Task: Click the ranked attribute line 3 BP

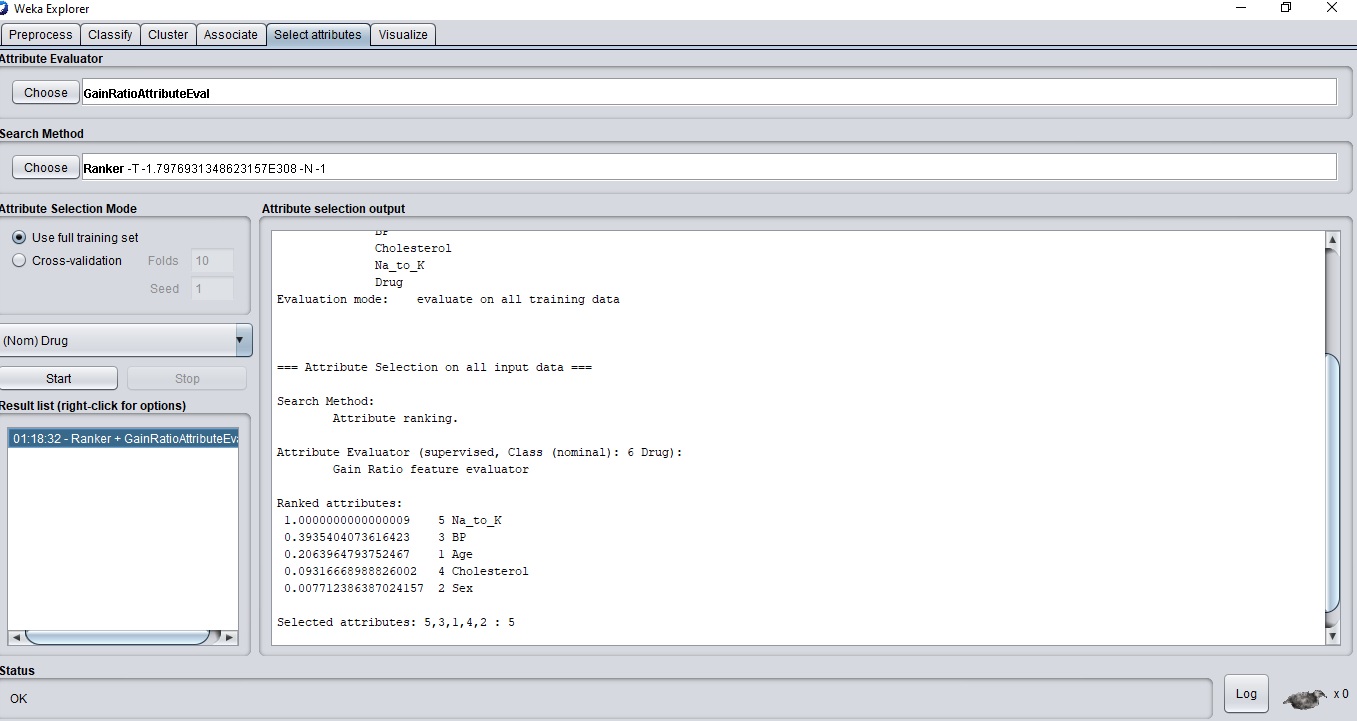Action: point(375,537)
